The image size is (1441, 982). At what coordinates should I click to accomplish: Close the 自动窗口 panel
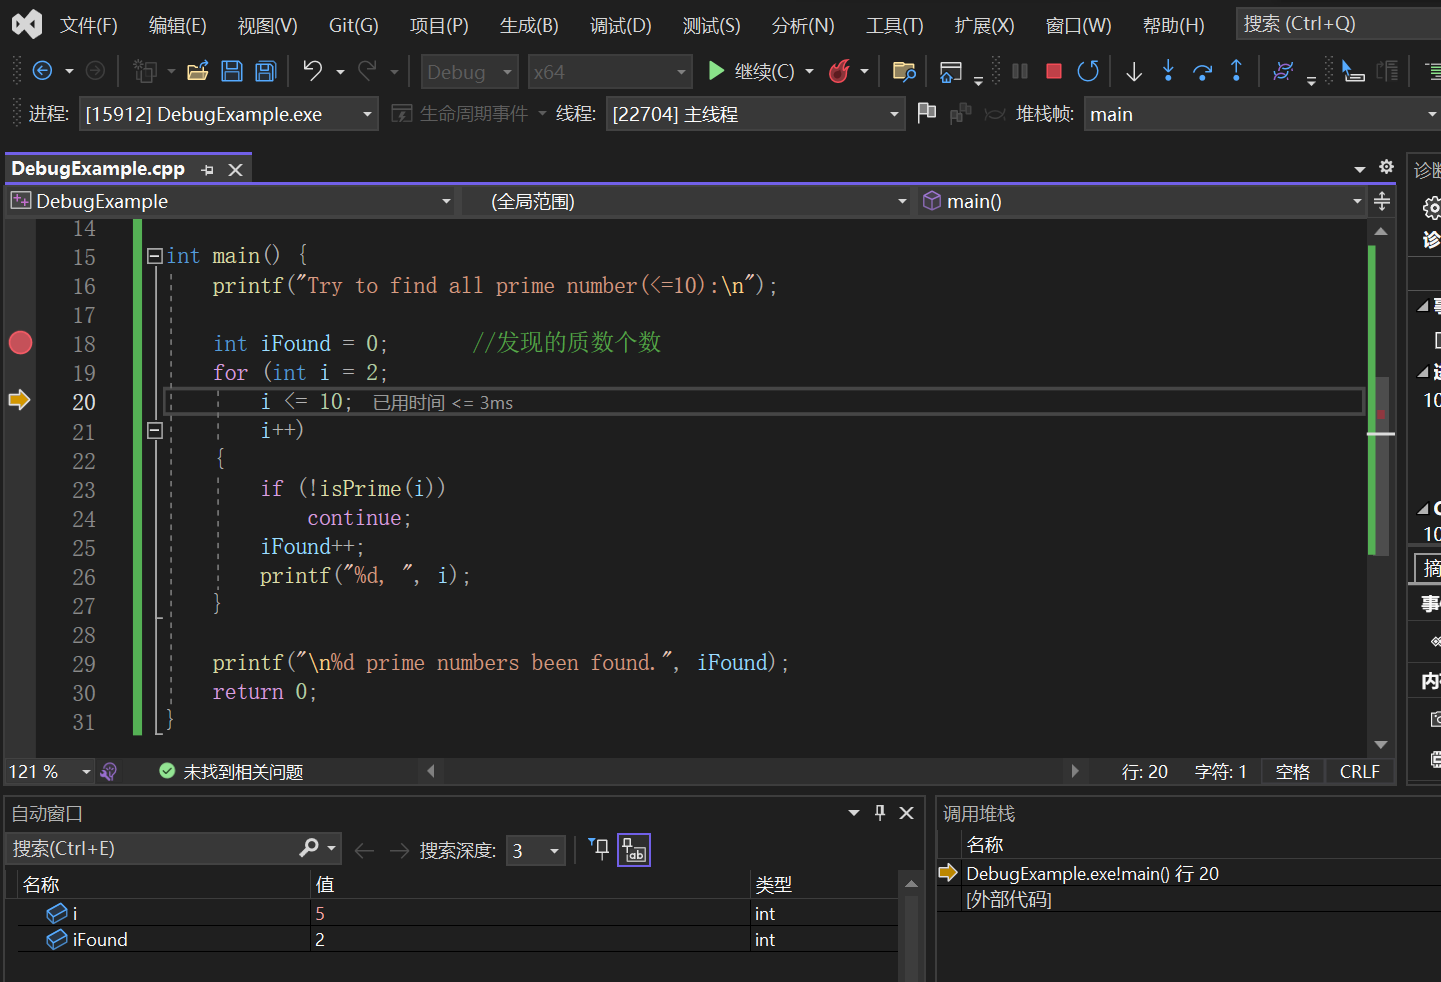coord(907,813)
